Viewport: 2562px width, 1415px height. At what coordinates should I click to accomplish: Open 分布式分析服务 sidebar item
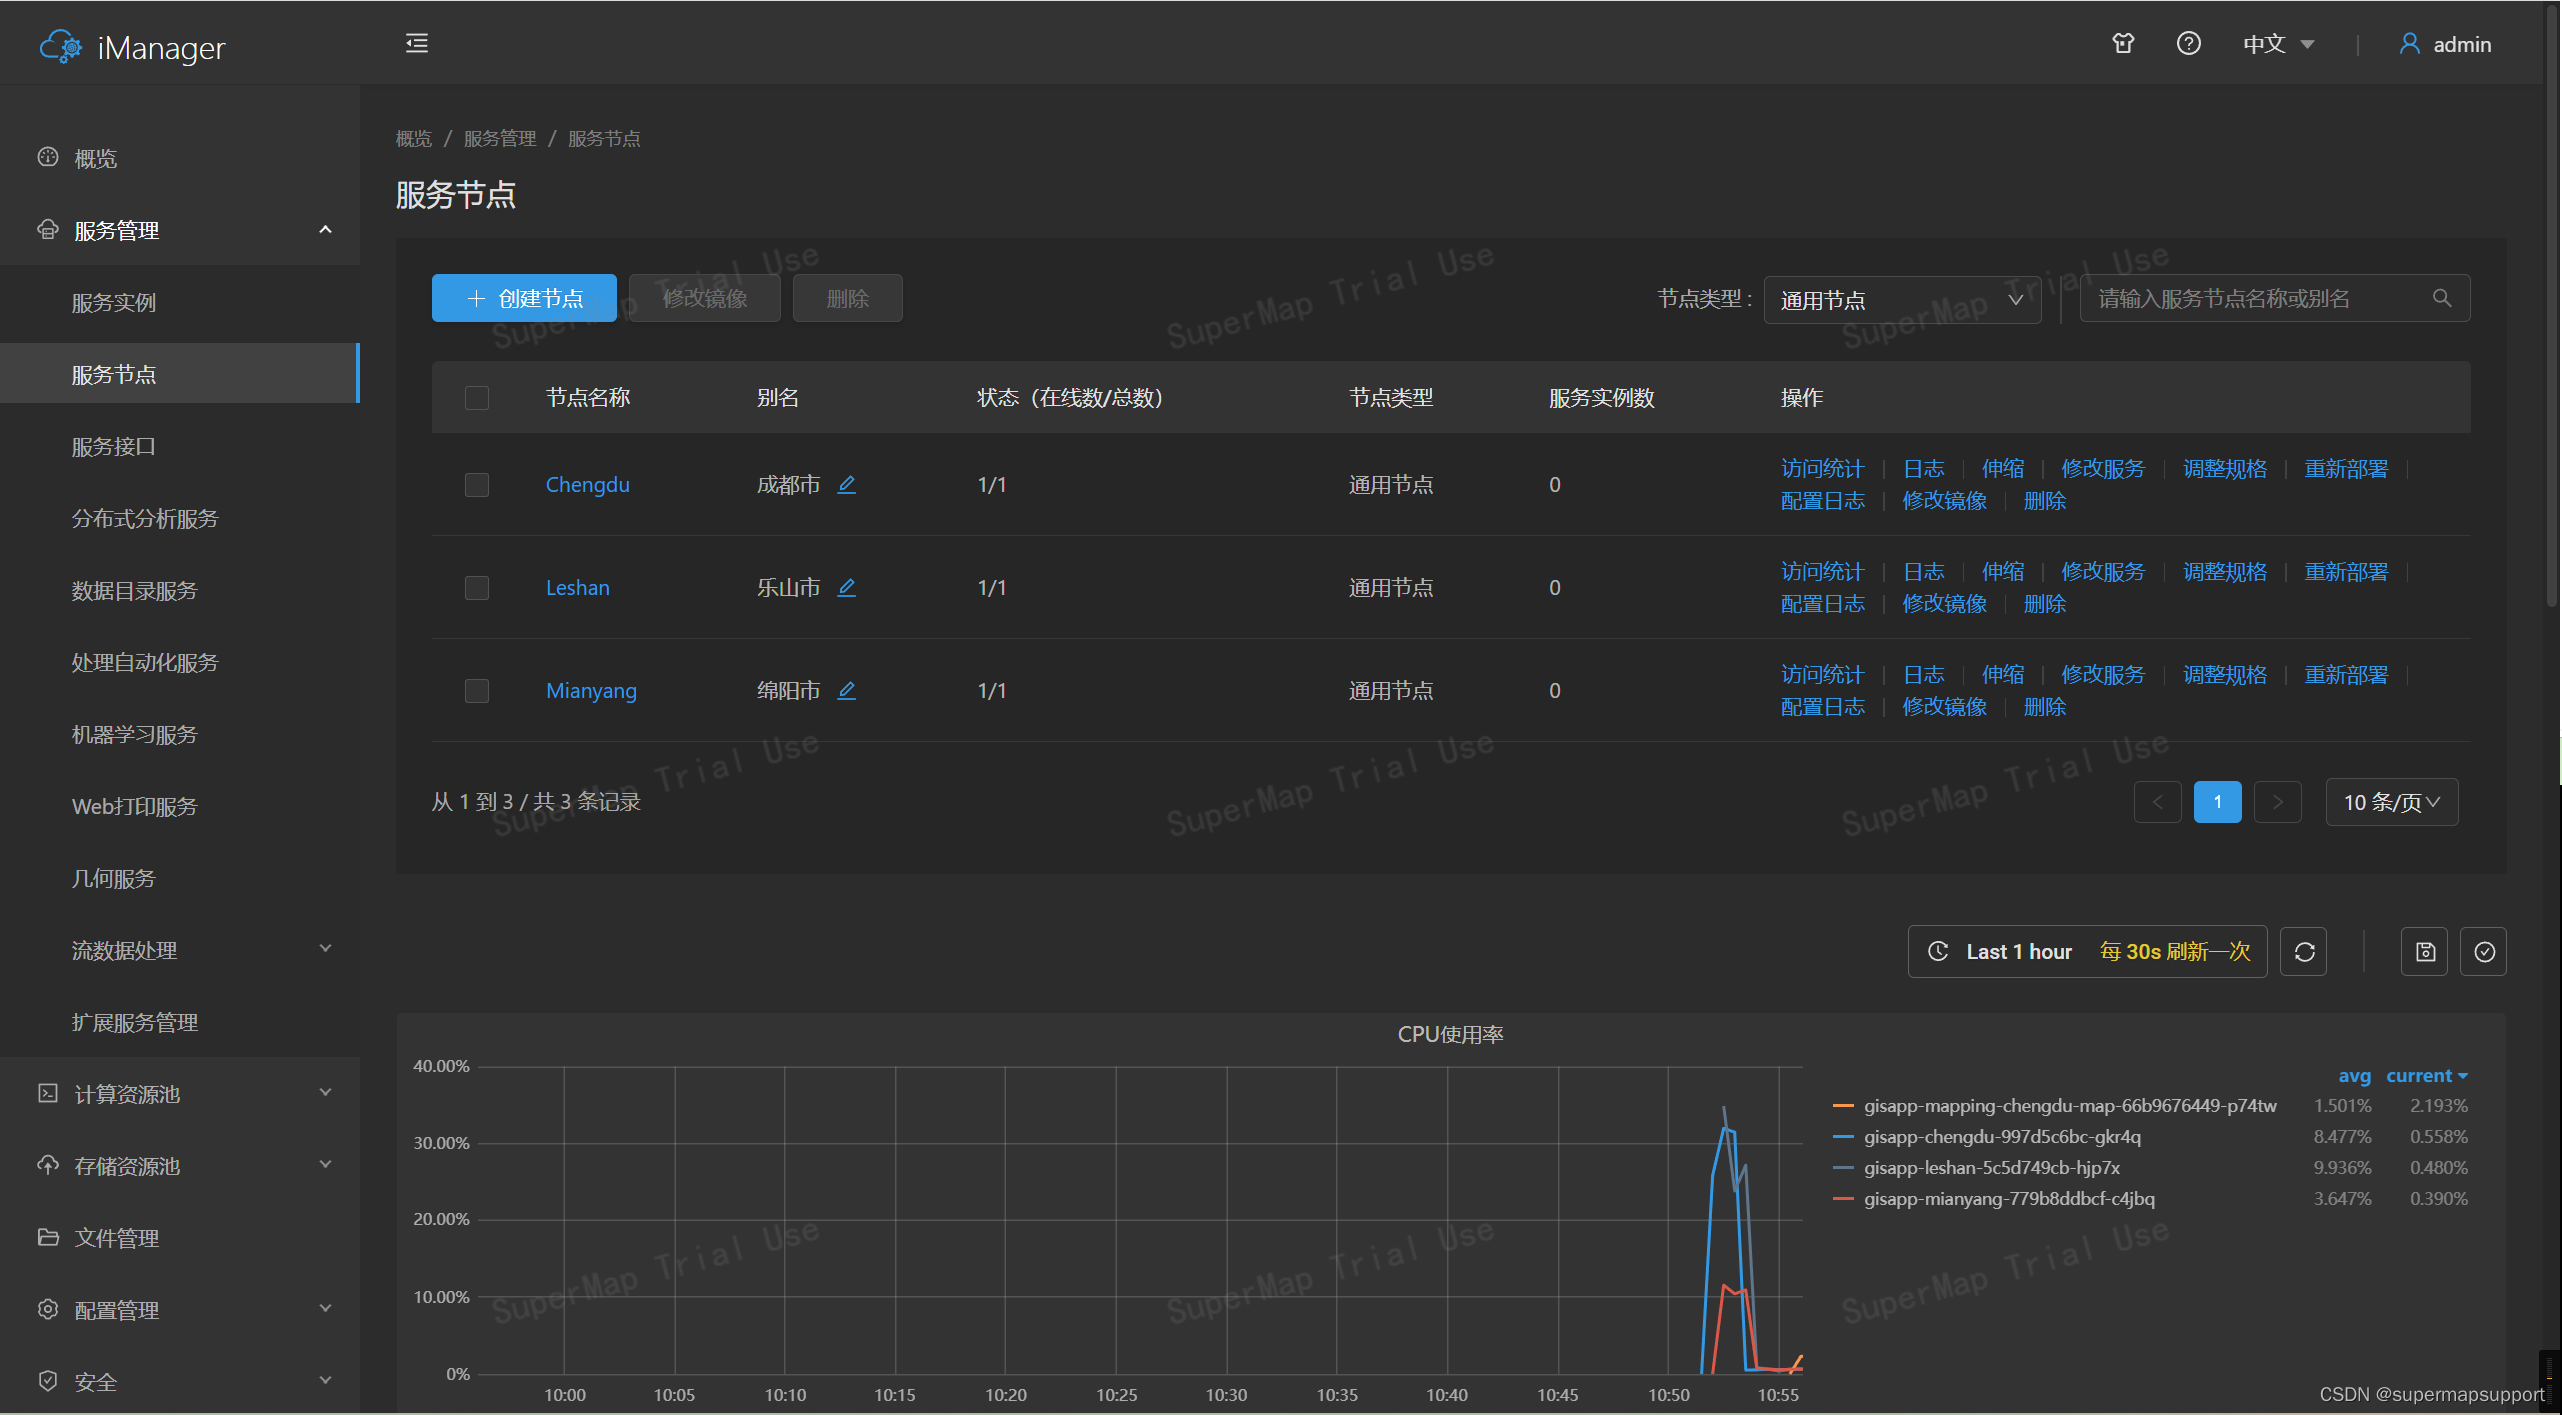[x=145, y=518]
